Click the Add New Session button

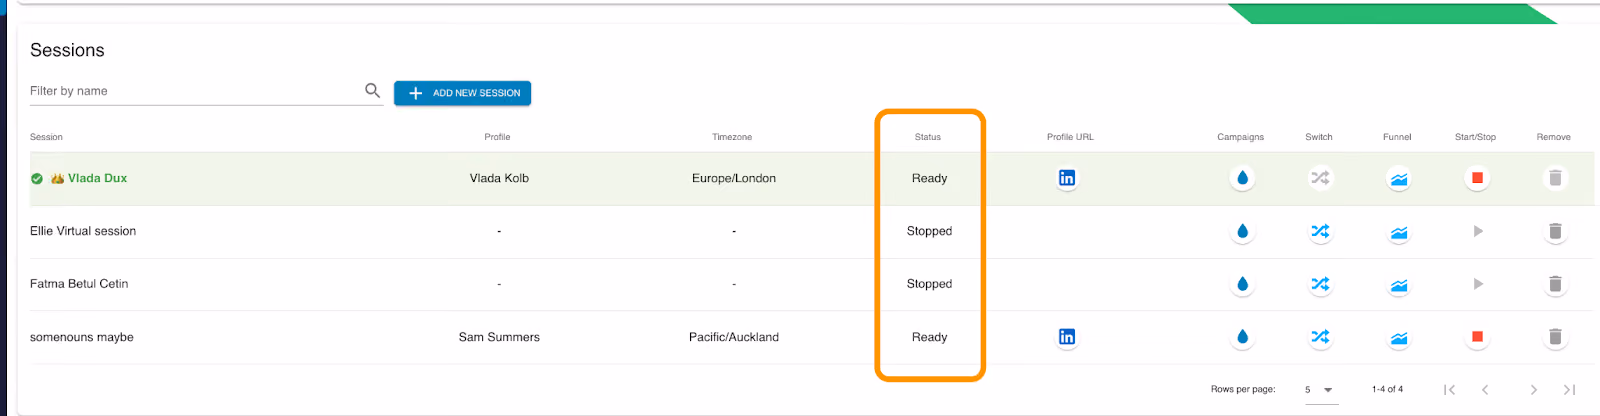point(462,93)
